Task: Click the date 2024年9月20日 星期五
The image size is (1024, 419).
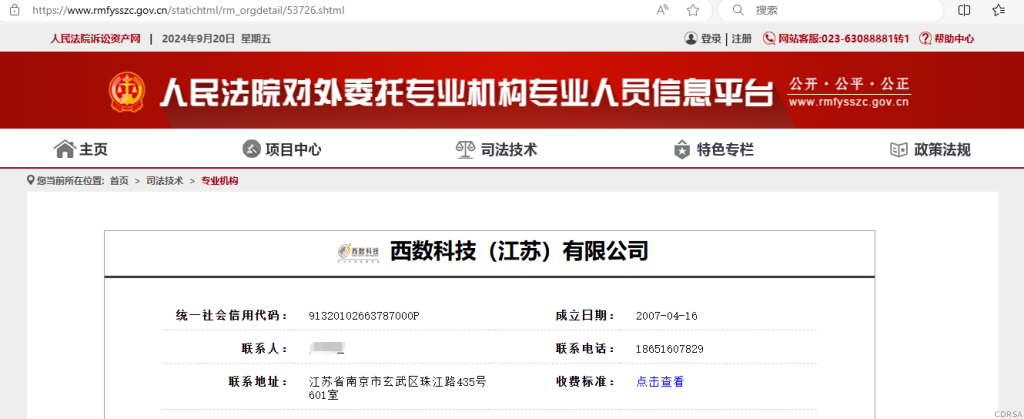Action: (216, 39)
